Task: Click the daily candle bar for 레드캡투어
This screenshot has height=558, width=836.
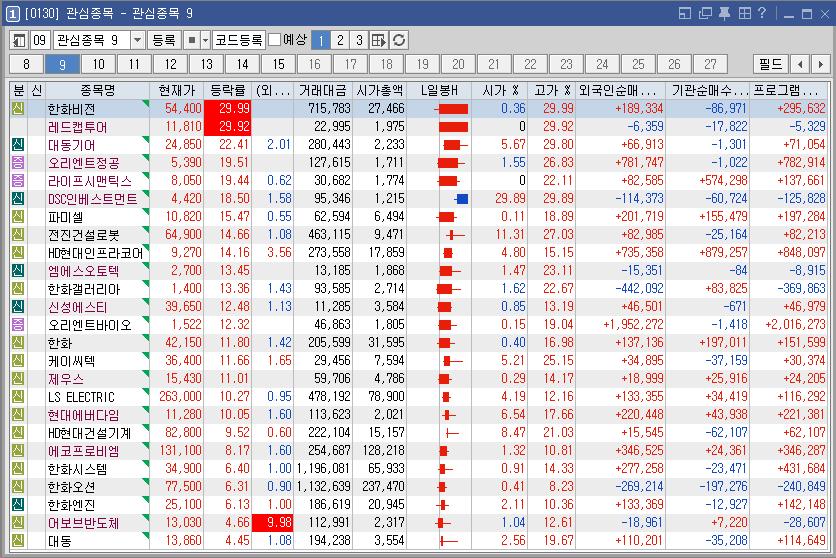Action: (453, 127)
